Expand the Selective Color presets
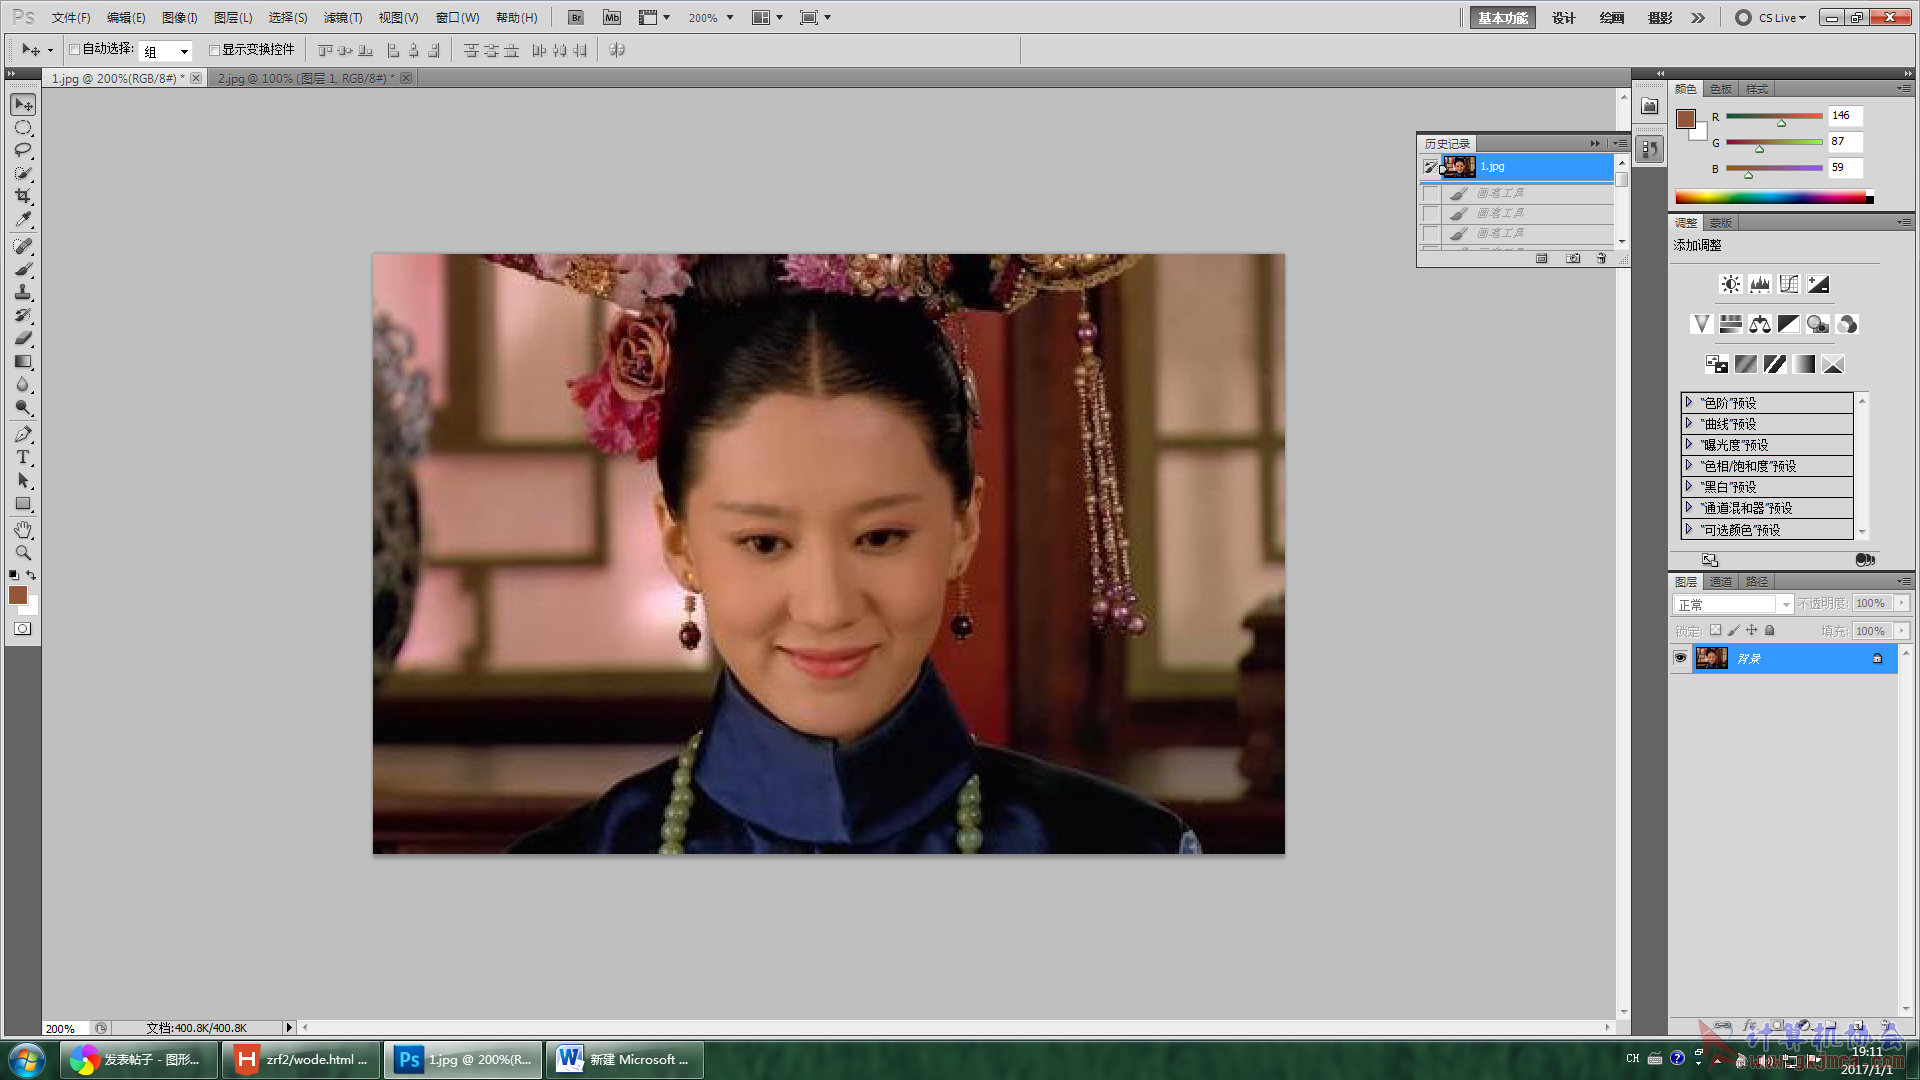 pyautogui.click(x=1689, y=529)
